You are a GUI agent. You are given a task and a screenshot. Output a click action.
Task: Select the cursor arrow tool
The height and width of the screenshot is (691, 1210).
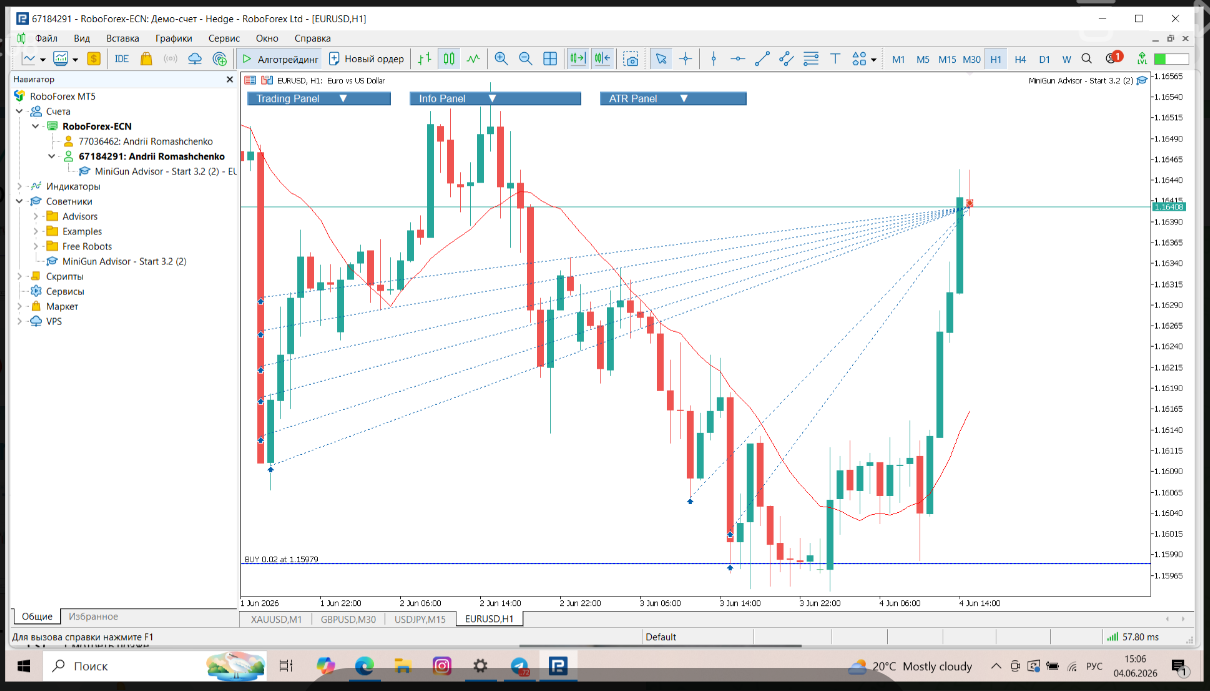660,59
